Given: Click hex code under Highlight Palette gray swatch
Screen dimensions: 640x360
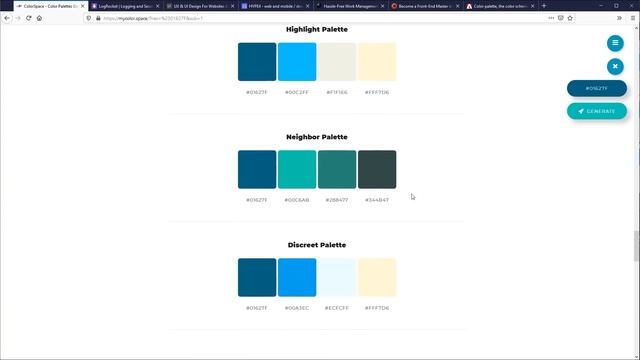Looking at the screenshot, I should [x=337, y=92].
